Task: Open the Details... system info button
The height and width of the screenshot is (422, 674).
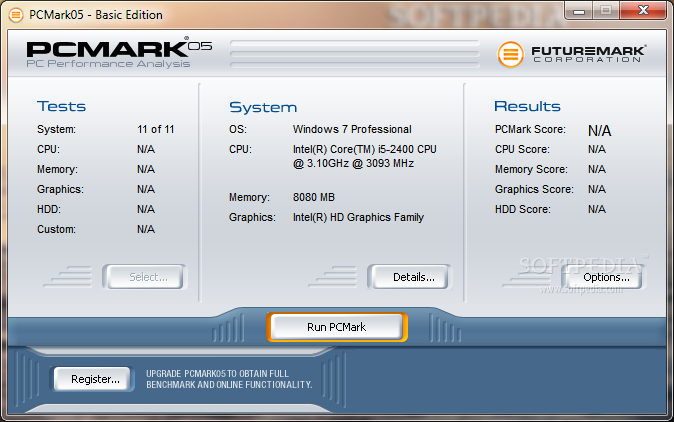Action: click(410, 277)
